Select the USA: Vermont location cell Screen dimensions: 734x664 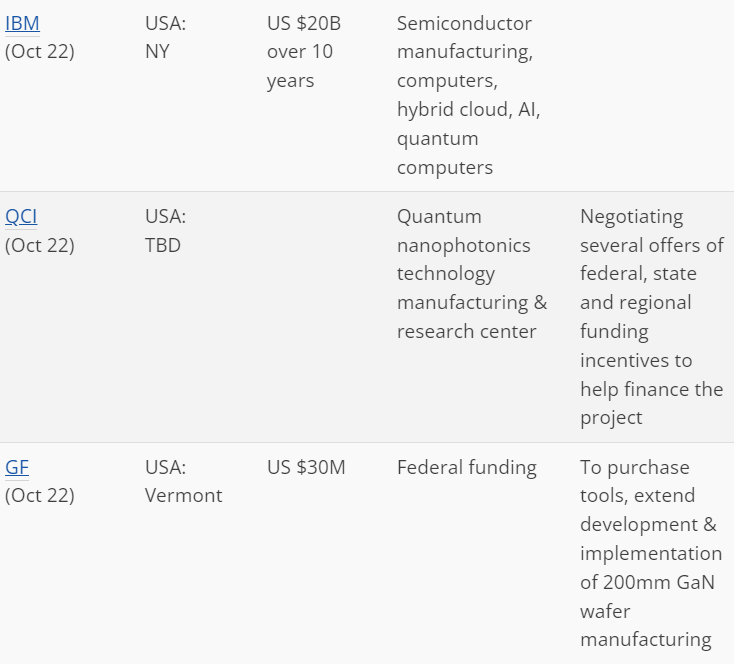point(184,481)
